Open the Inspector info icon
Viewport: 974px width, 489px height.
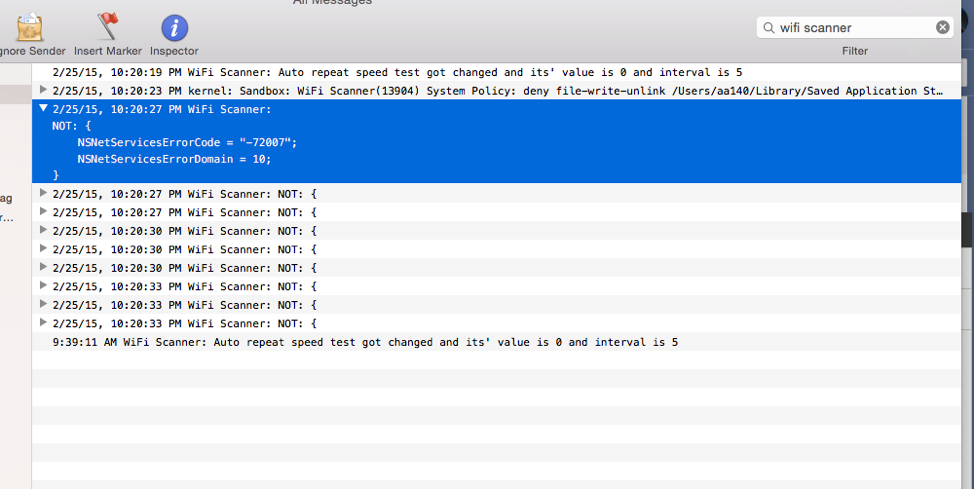[x=175, y=28]
